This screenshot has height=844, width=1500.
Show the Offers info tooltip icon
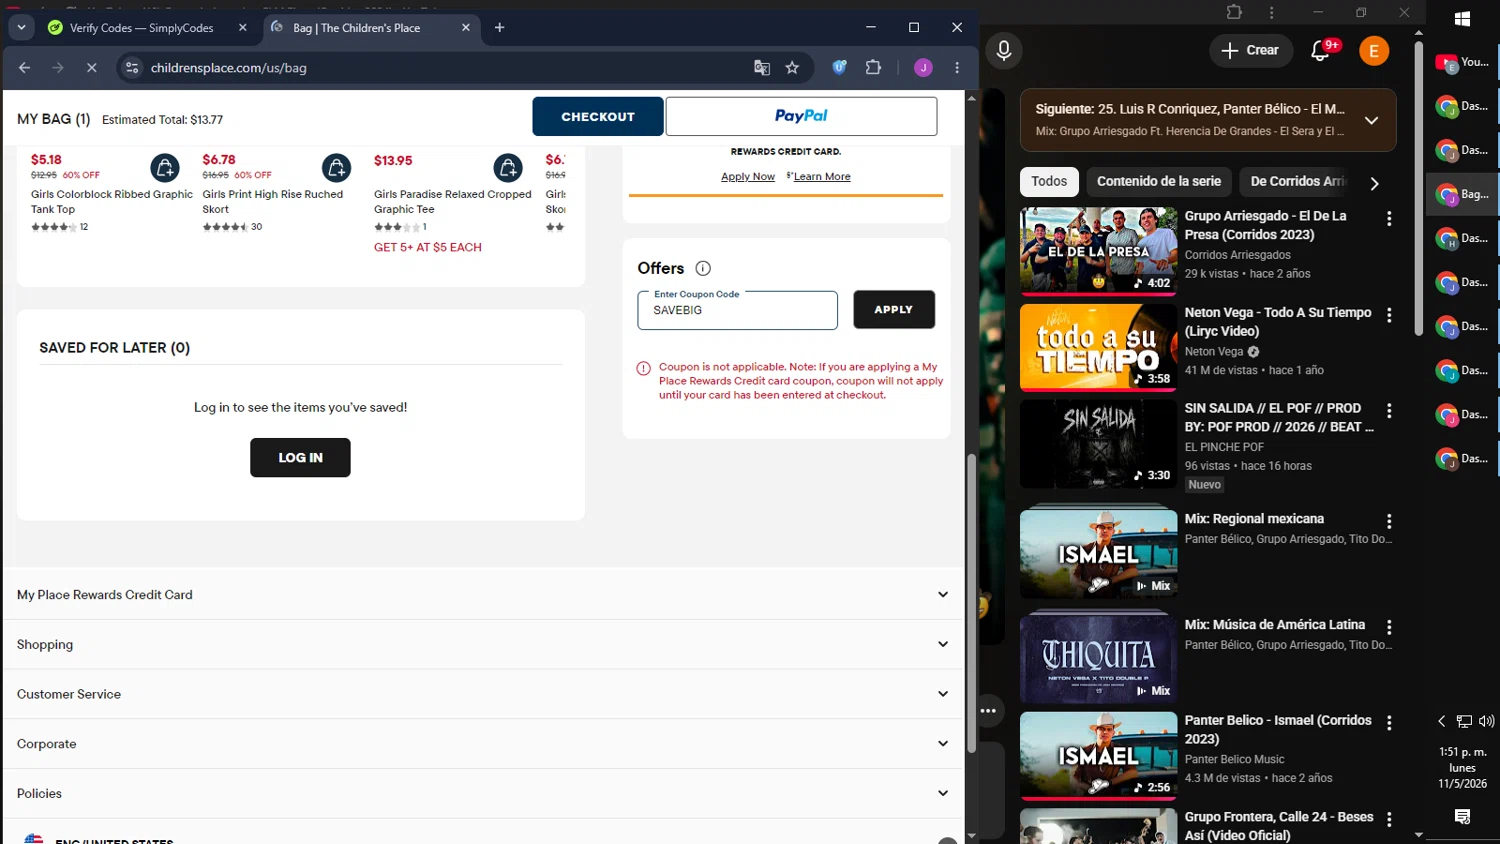tap(703, 268)
